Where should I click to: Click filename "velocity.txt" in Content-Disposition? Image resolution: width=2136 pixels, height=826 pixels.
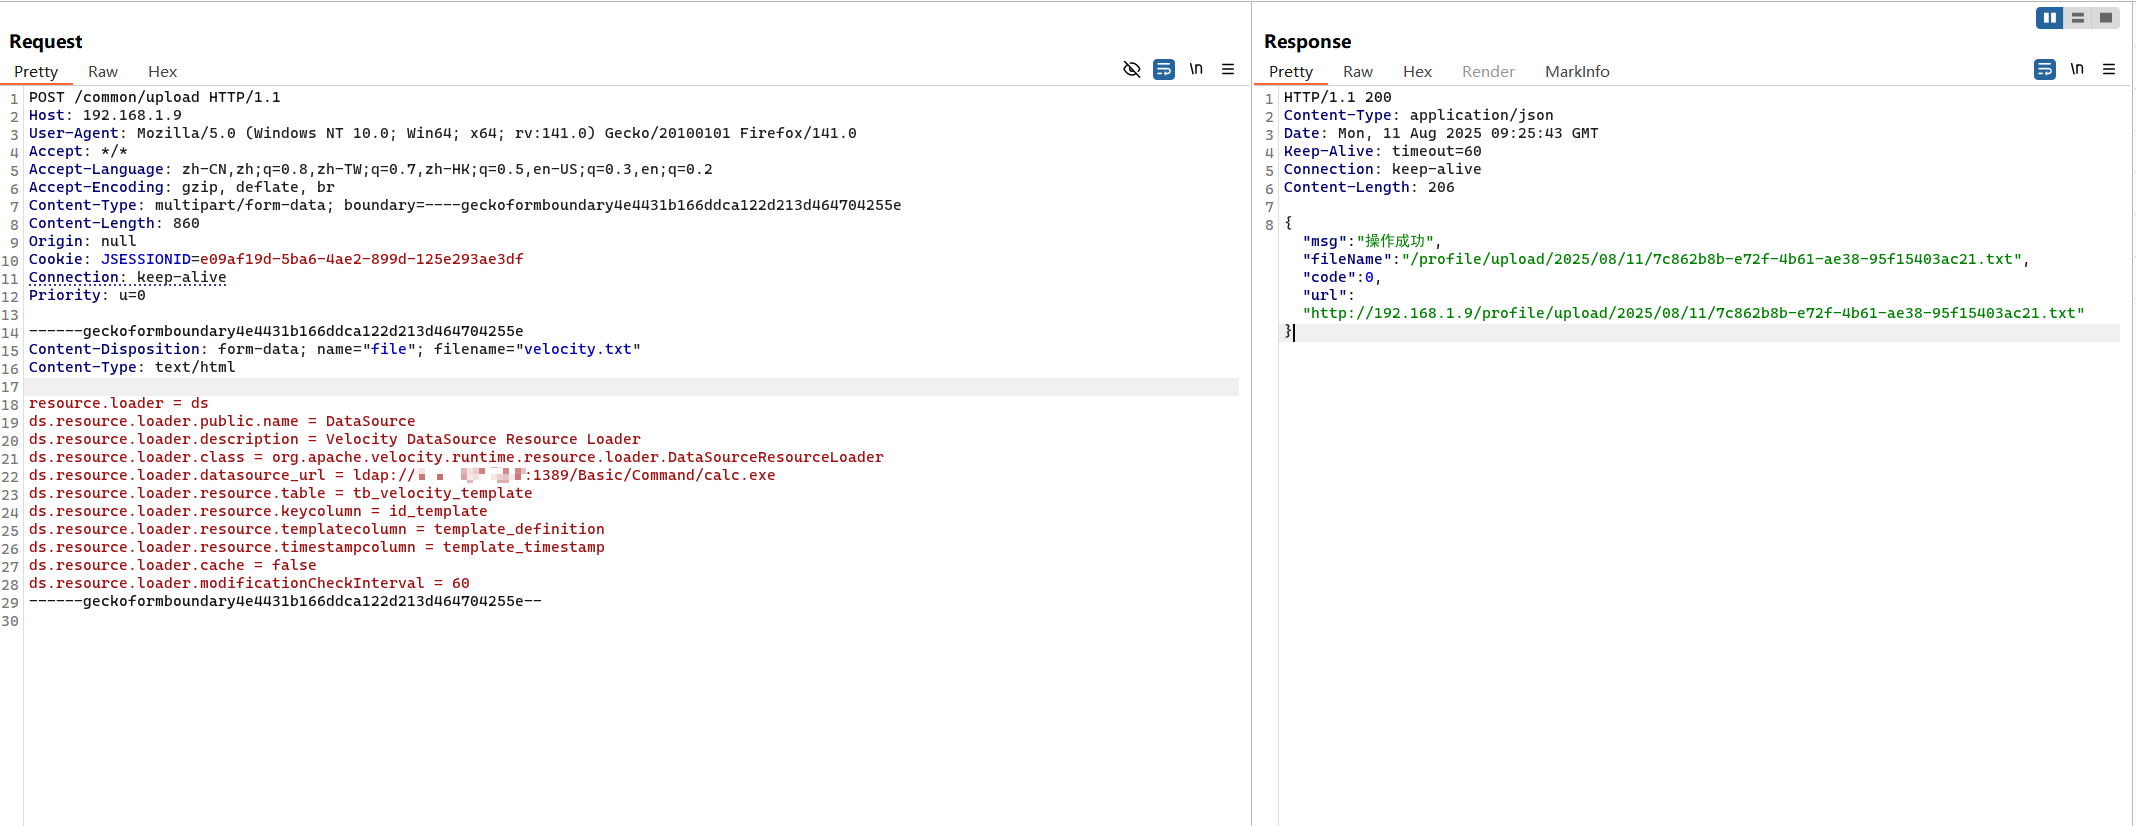(578, 349)
